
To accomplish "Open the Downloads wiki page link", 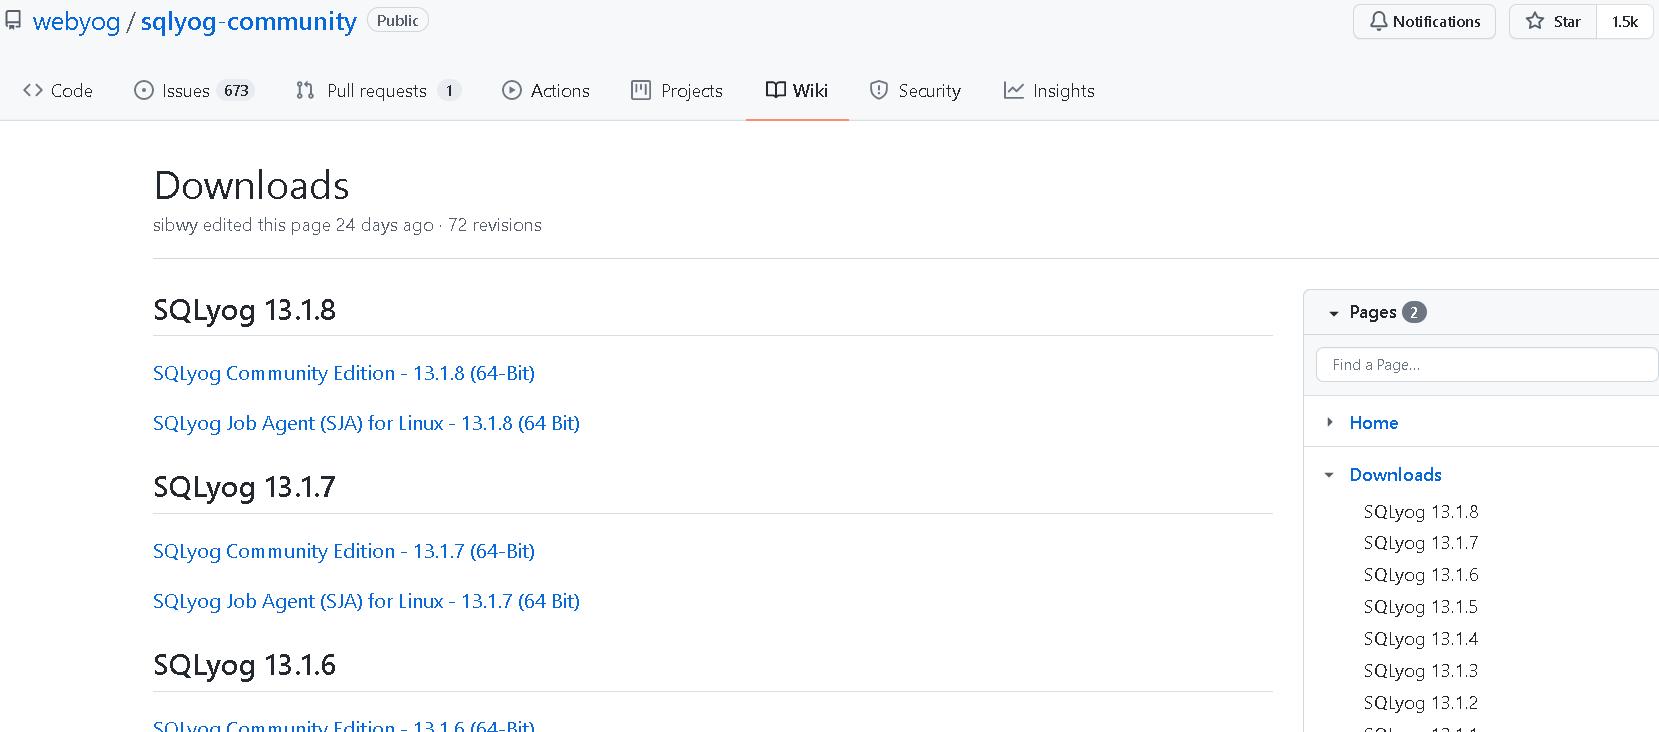I will [x=1396, y=475].
